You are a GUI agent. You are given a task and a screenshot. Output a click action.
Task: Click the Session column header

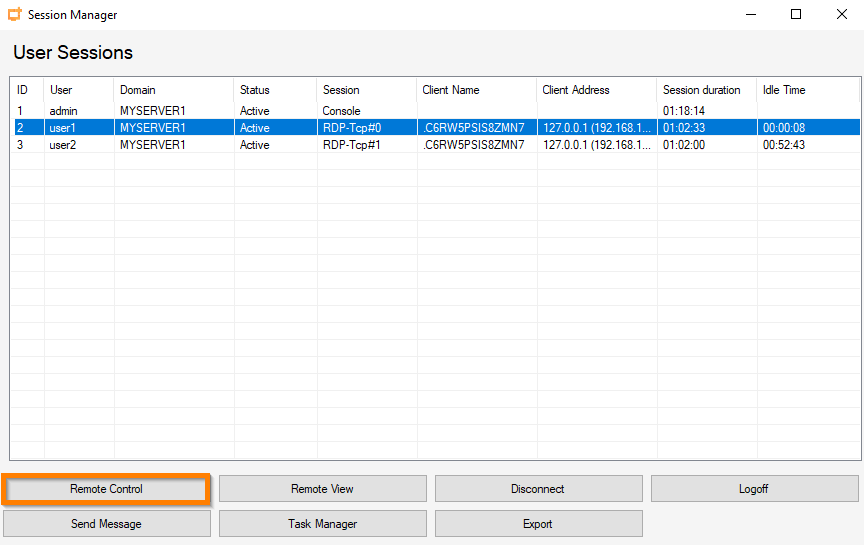click(366, 90)
